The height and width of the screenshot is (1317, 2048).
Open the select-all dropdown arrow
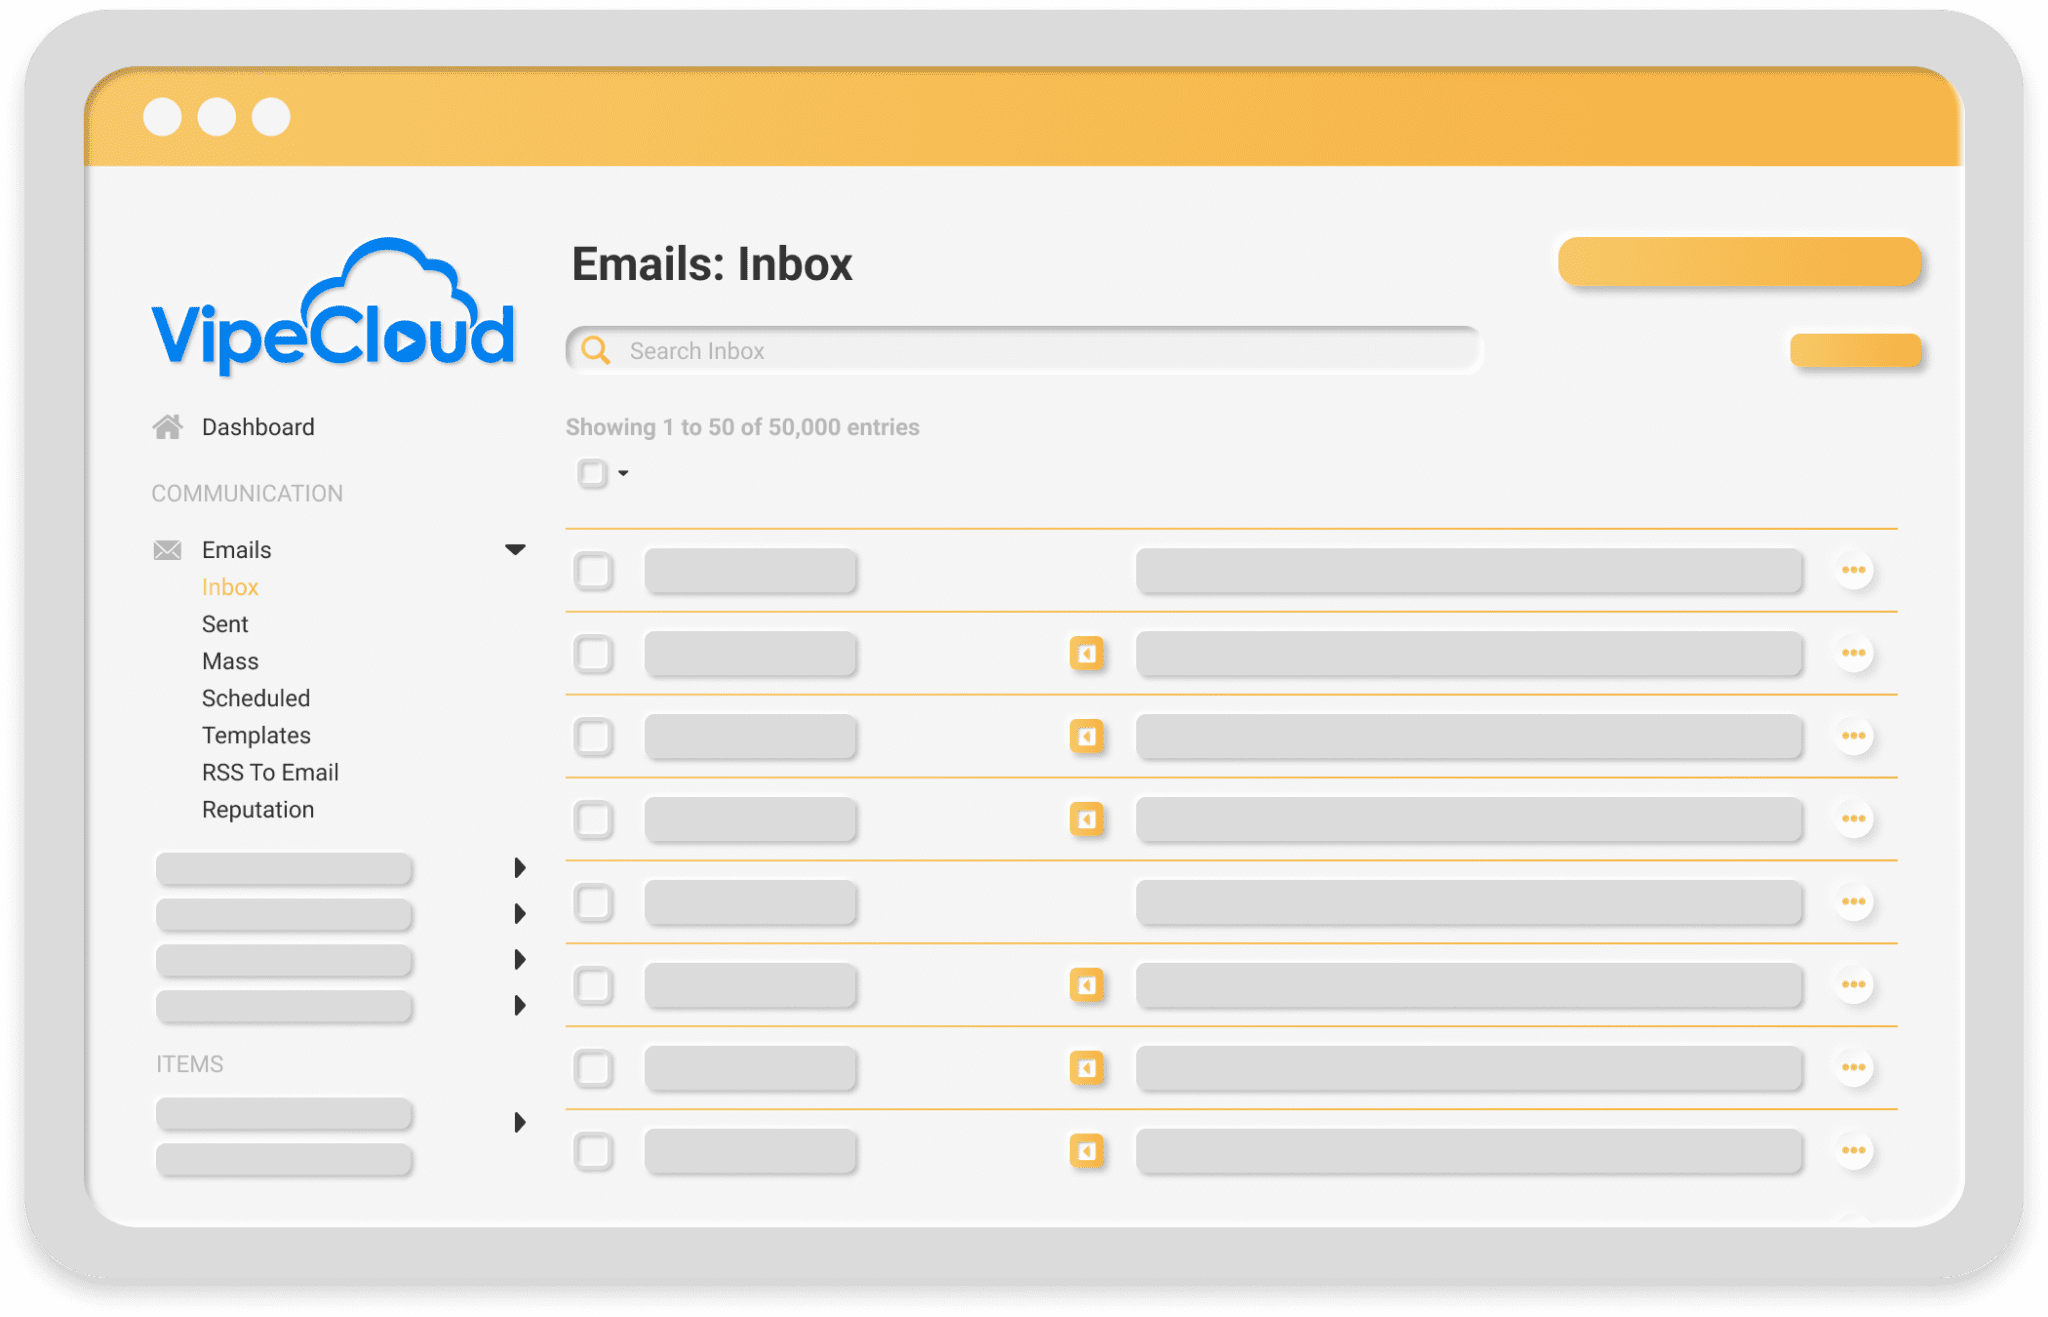click(x=624, y=473)
